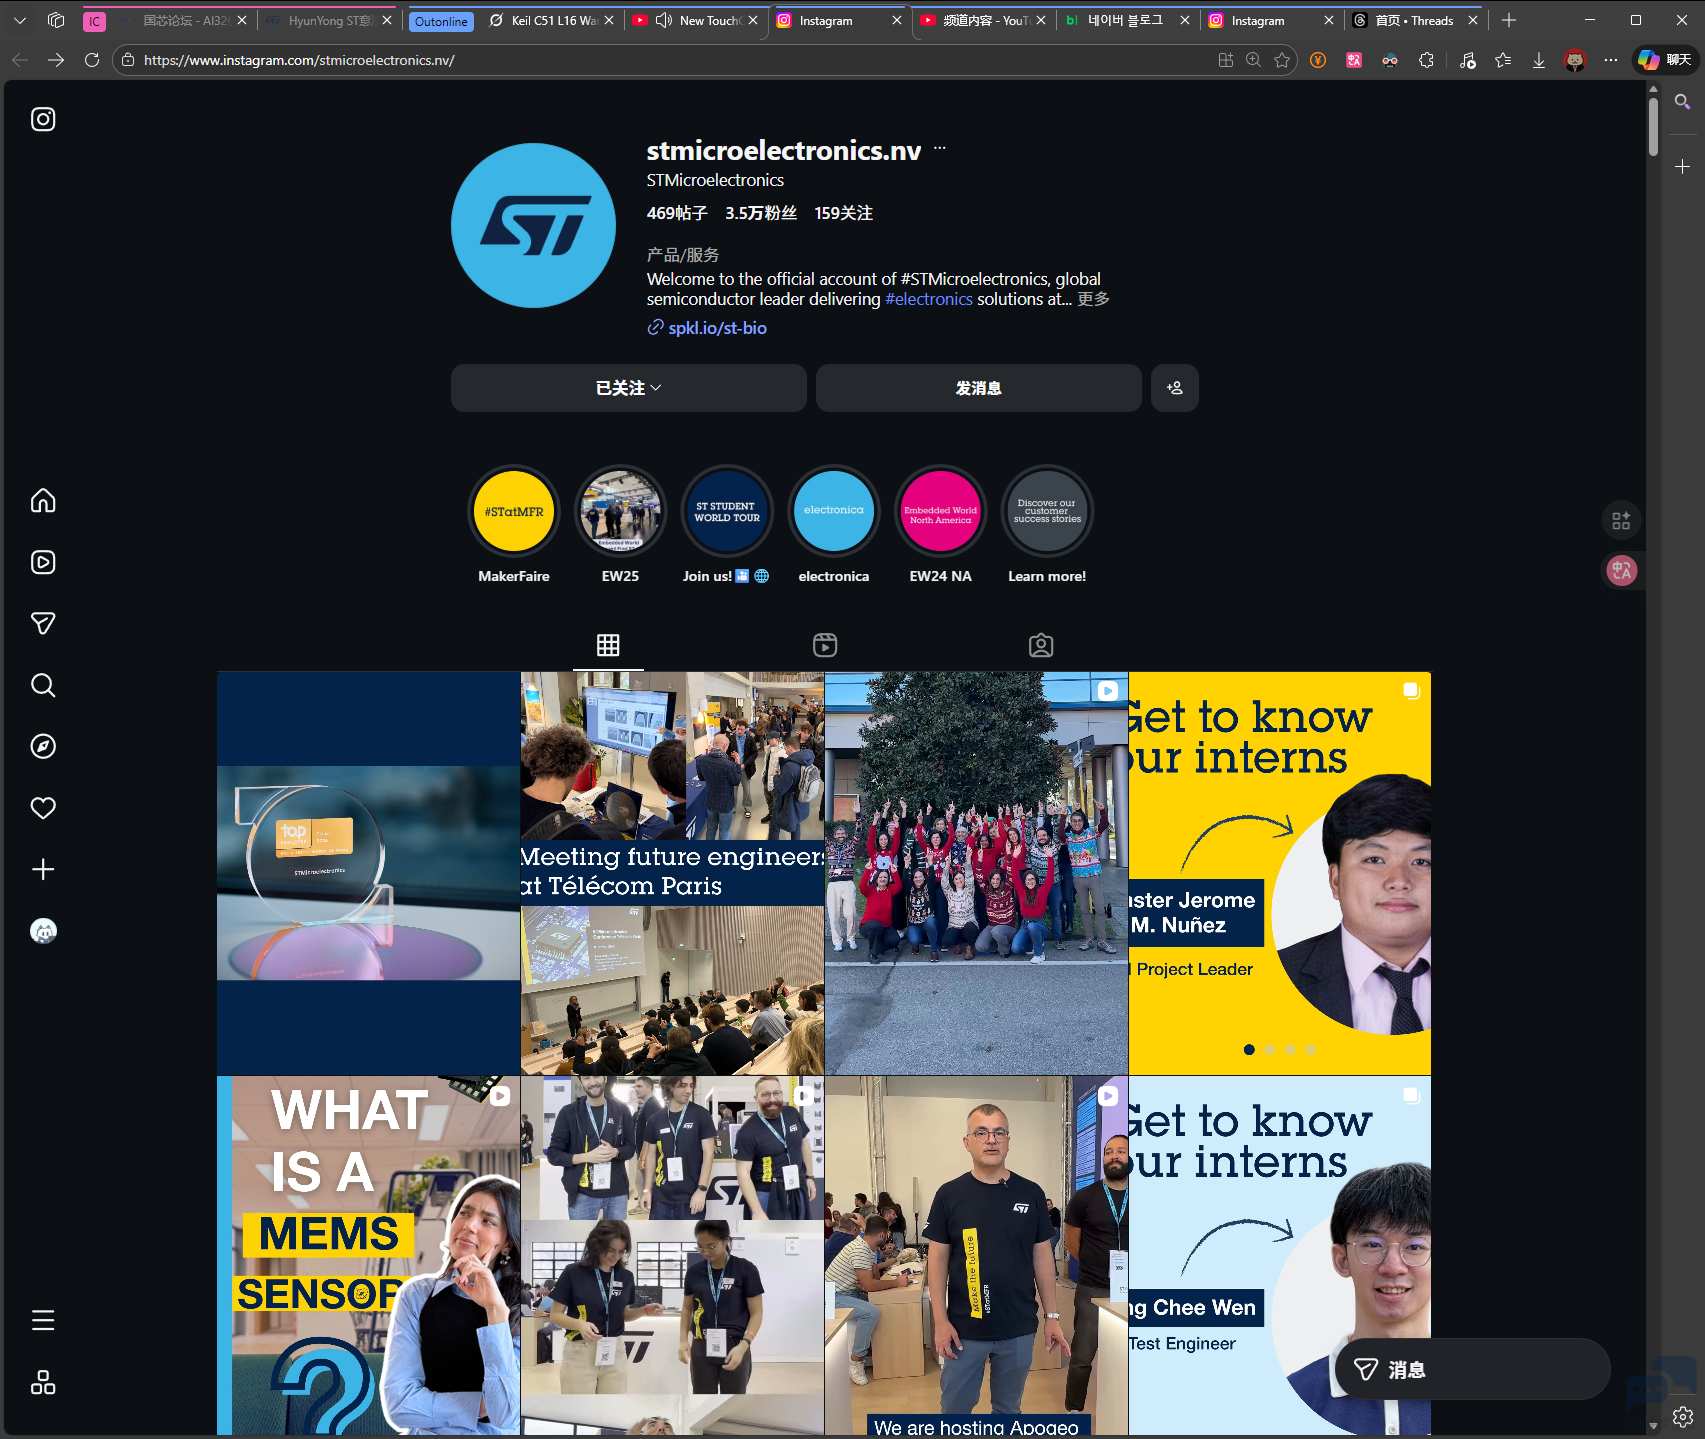View the 3.5万粉丝 followers list
The width and height of the screenshot is (1705, 1439).
click(761, 213)
